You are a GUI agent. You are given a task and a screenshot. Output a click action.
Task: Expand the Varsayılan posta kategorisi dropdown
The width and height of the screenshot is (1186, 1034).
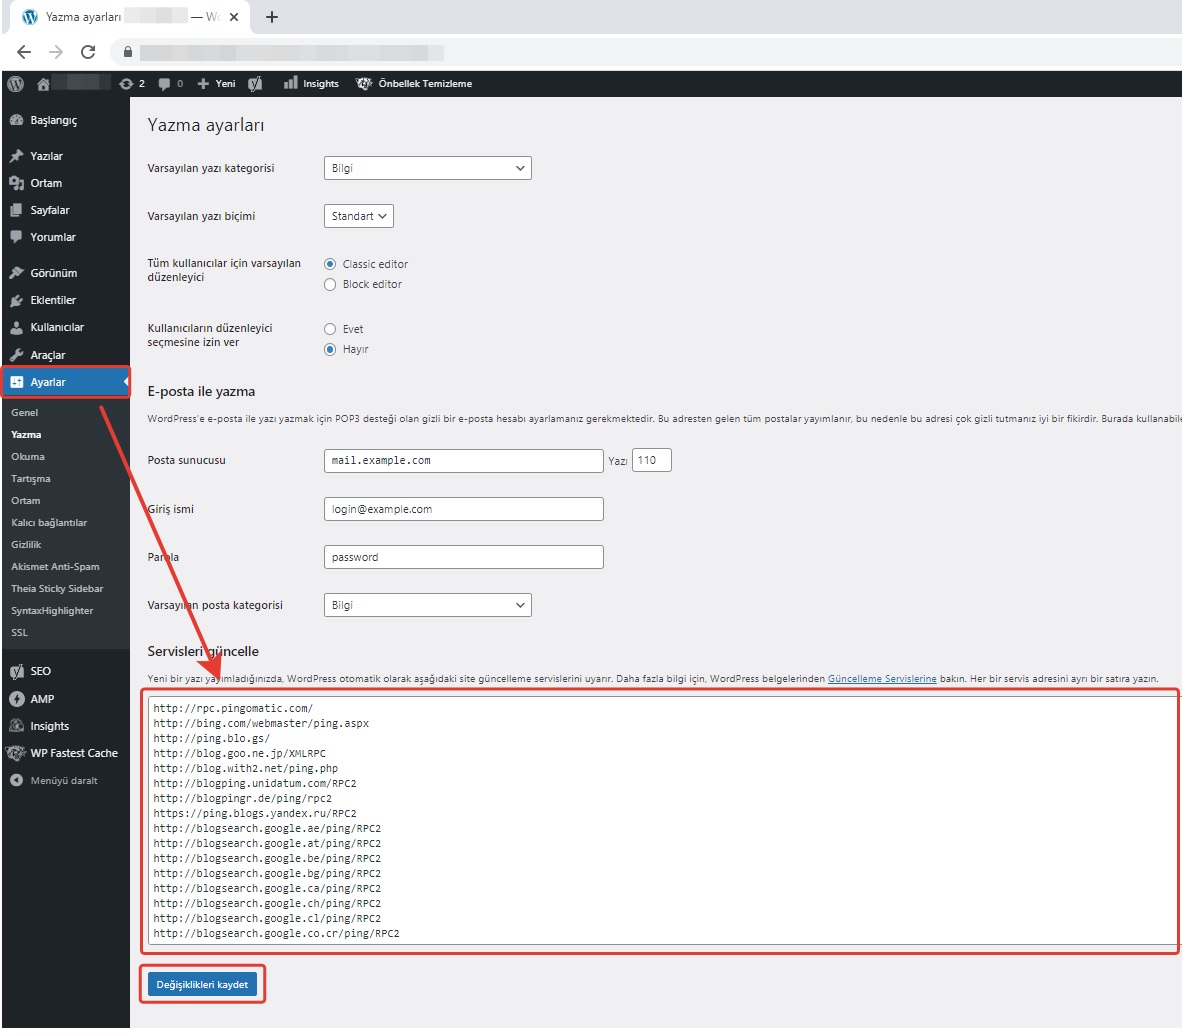427,606
